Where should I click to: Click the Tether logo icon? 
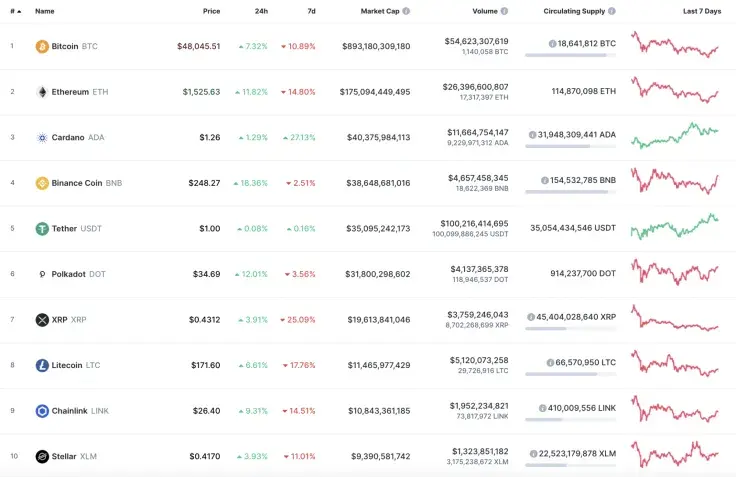tap(42, 229)
